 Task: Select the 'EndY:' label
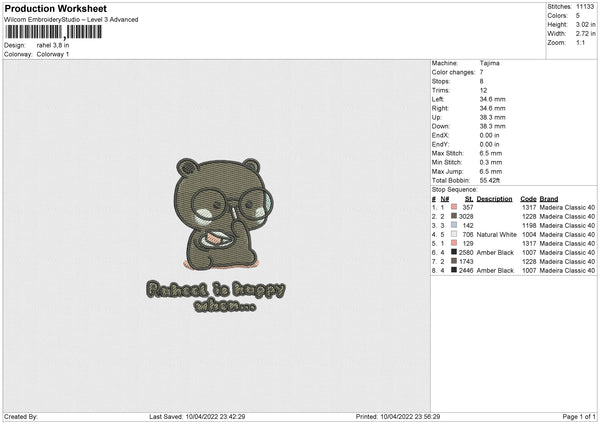point(440,144)
